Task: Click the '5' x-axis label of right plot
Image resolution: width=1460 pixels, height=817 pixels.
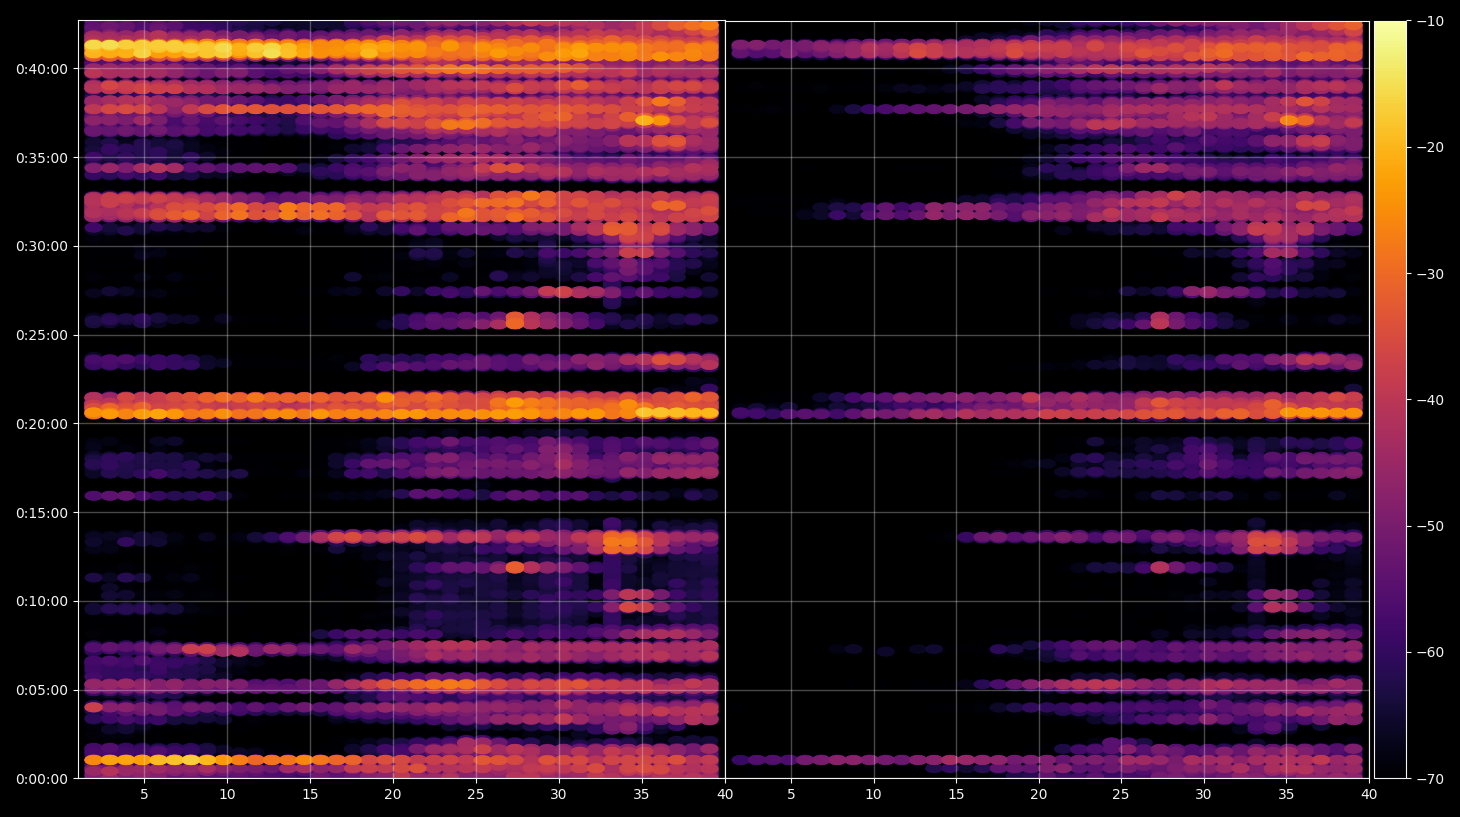Action: click(791, 795)
